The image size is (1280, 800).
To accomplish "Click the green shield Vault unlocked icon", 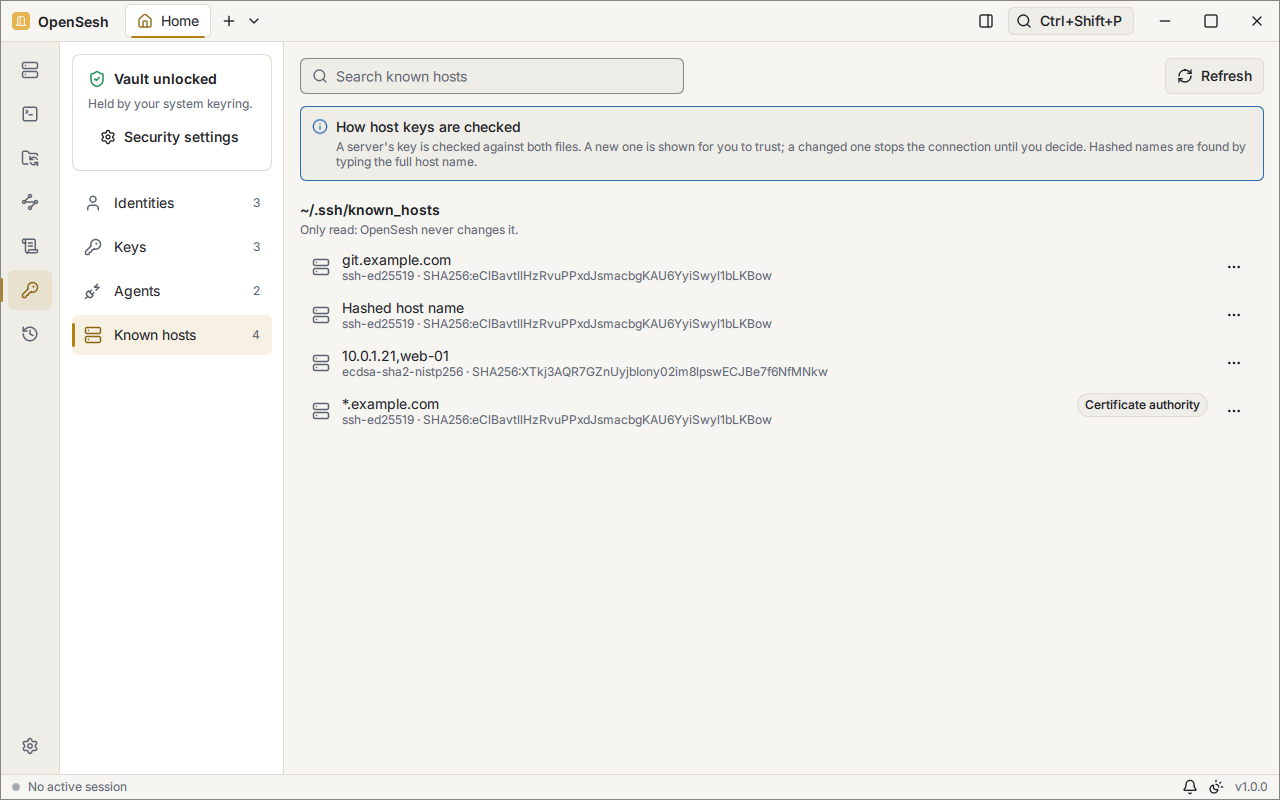I will point(97,79).
